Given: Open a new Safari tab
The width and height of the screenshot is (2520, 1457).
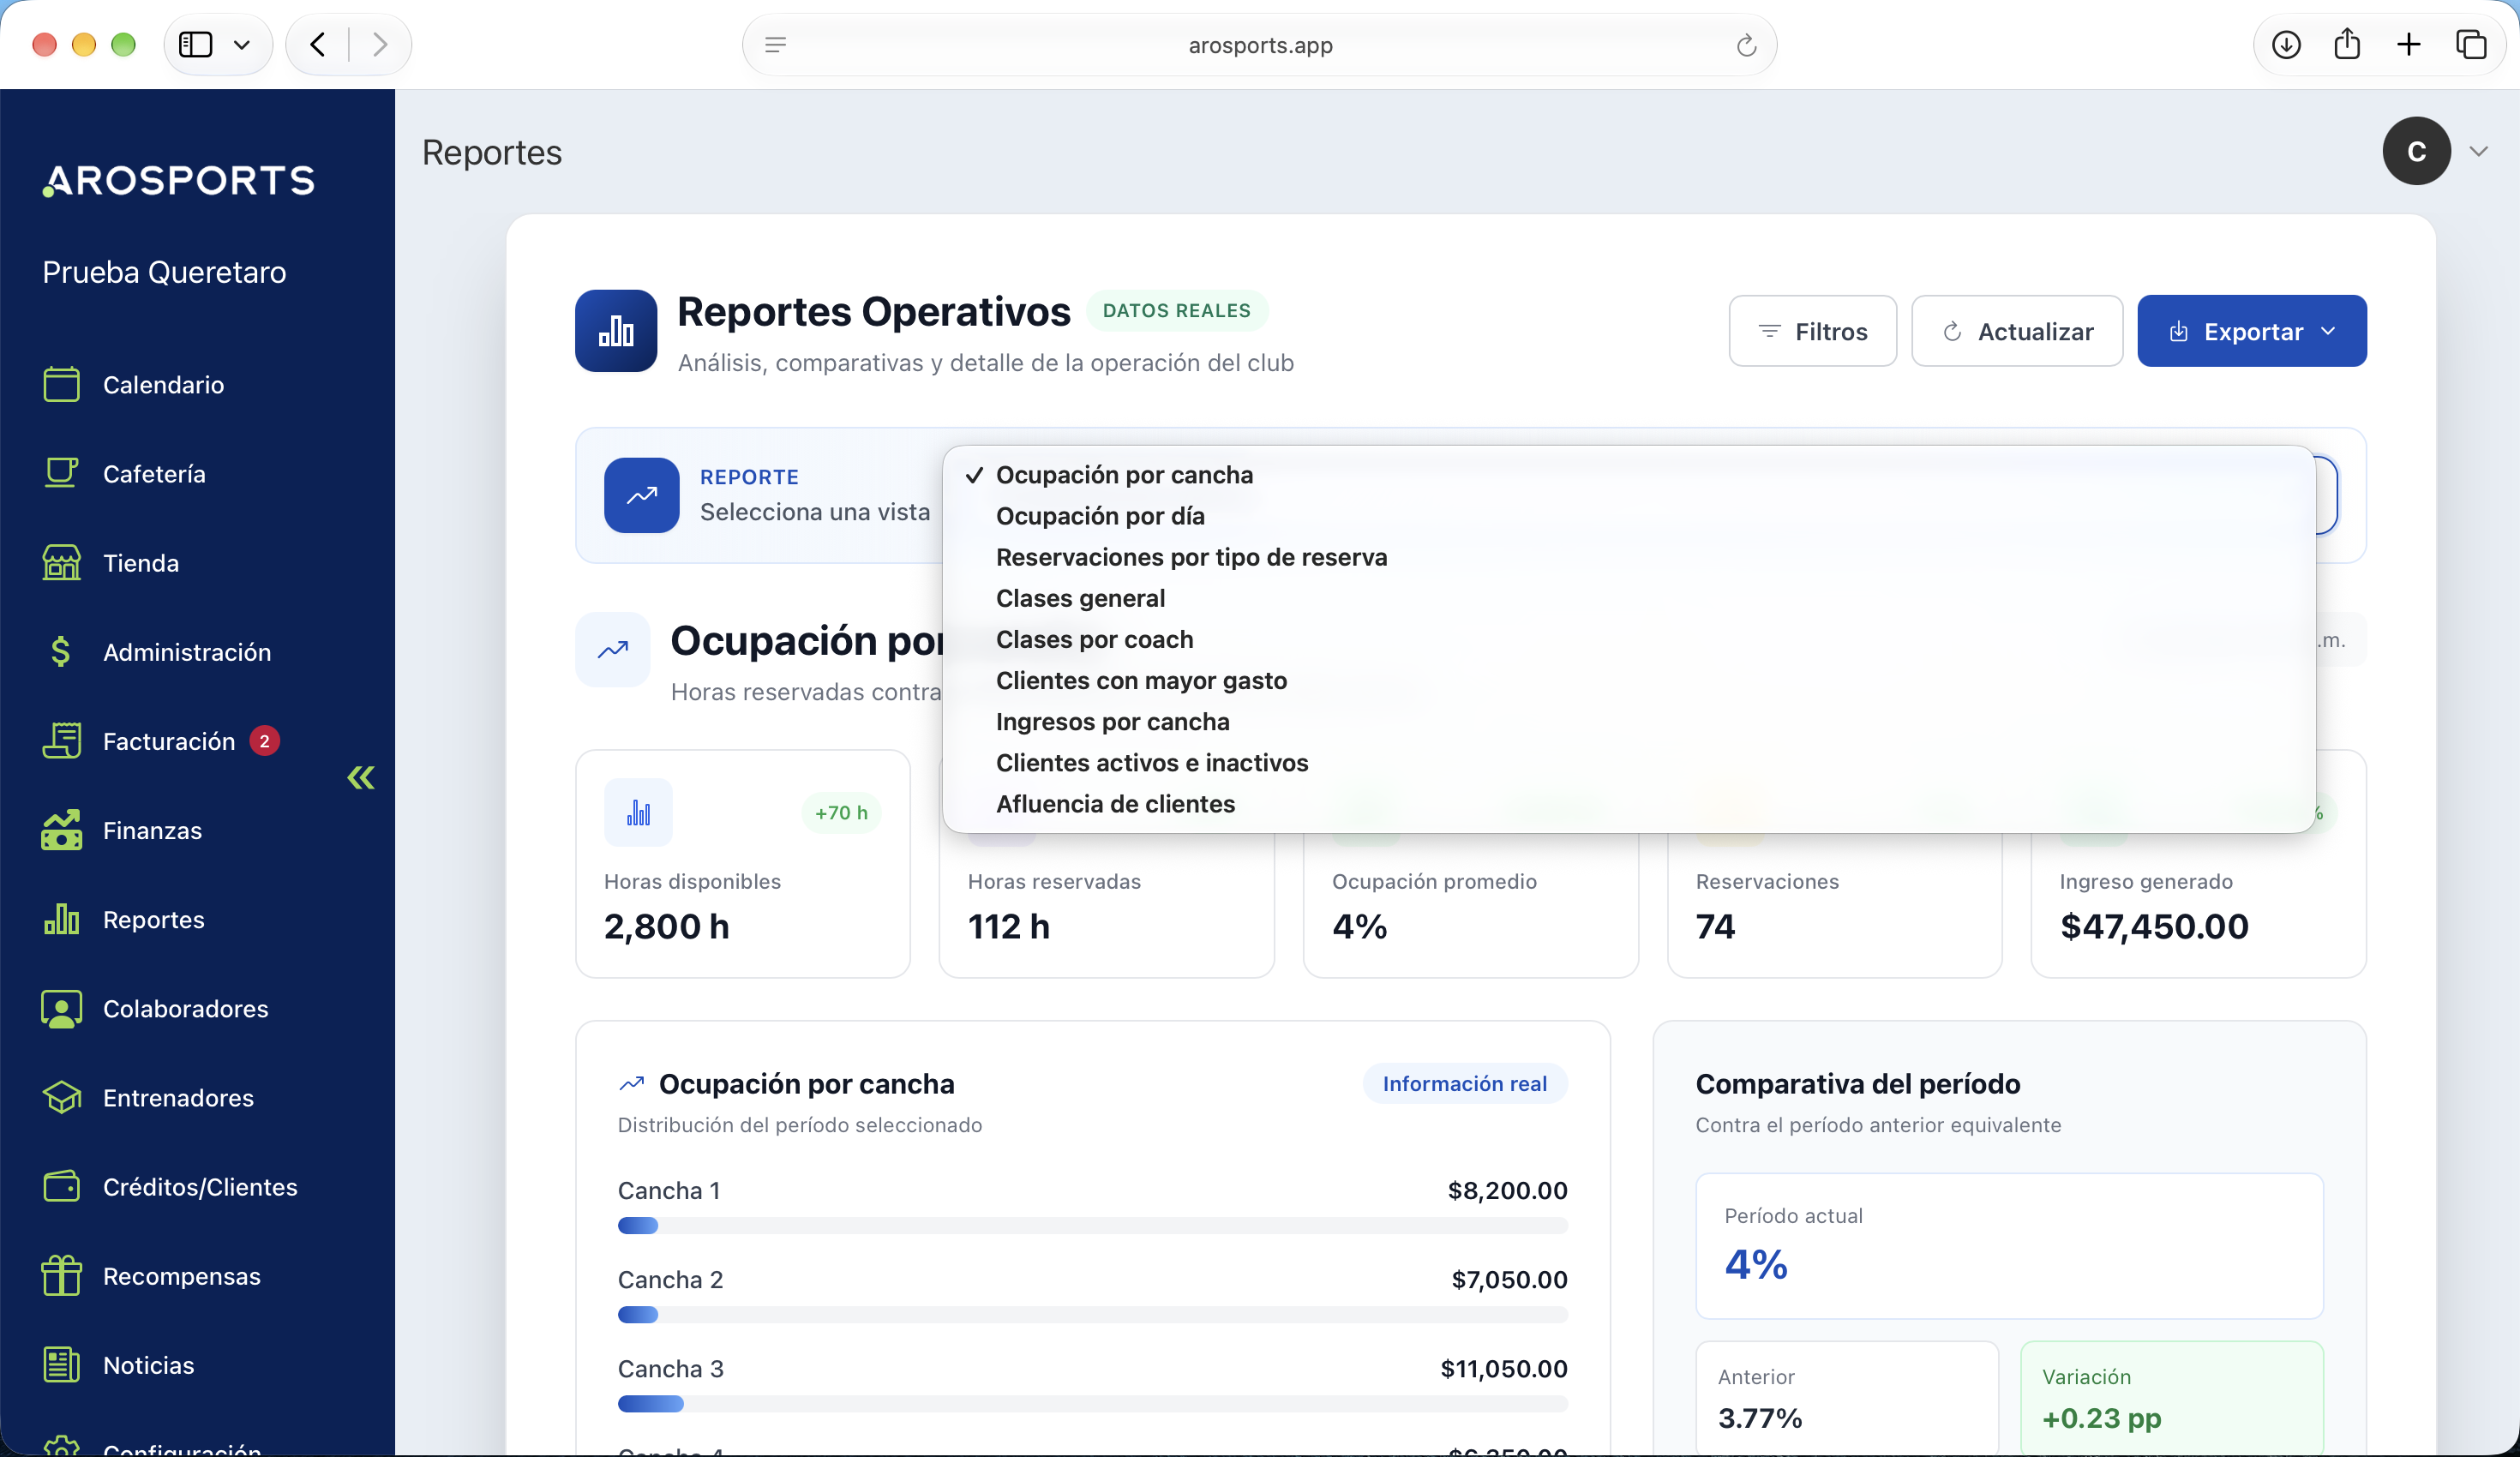Looking at the screenshot, I should pyautogui.click(x=2409, y=45).
